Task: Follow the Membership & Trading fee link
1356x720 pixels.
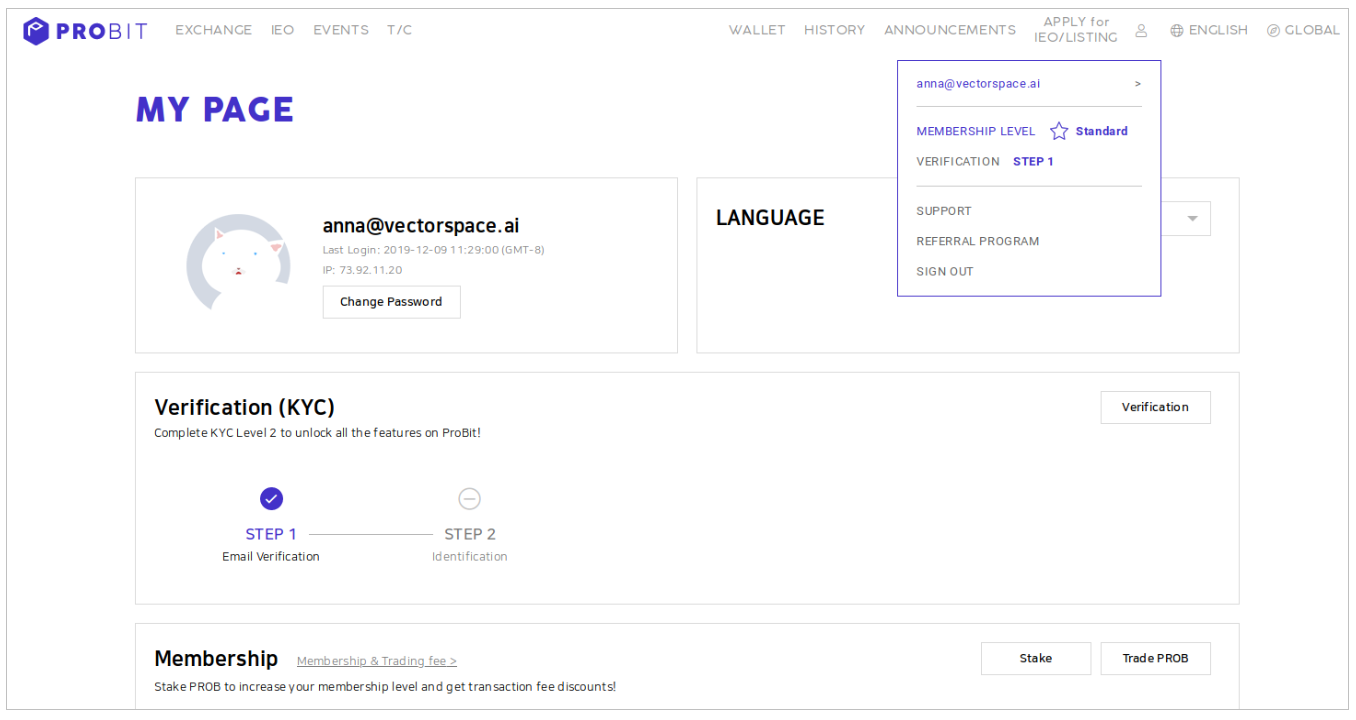Action: pos(377,661)
